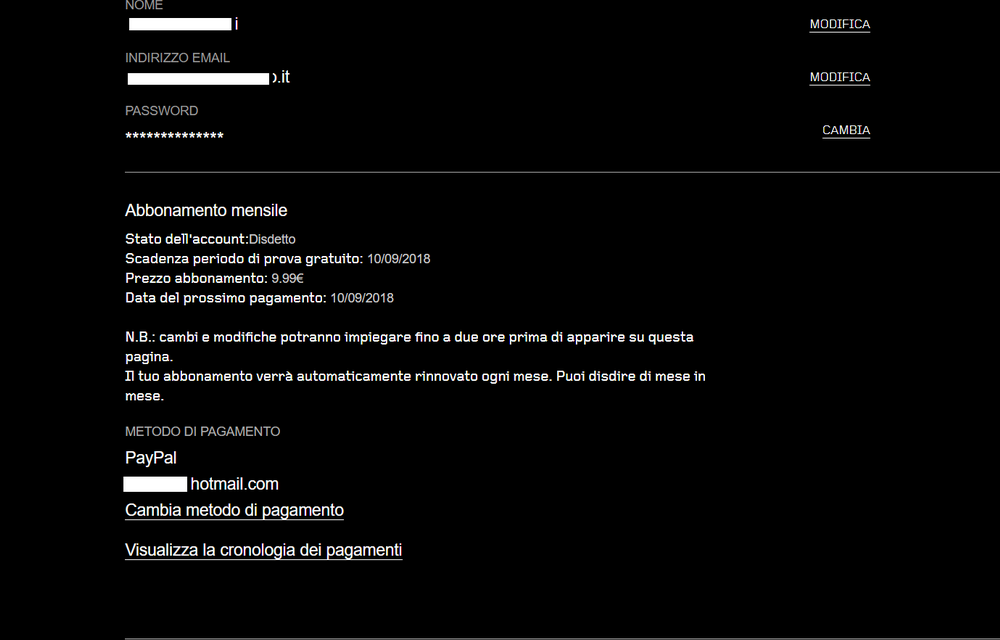
Task: Click MODIFICA link beside the name field
Action: tap(839, 24)
